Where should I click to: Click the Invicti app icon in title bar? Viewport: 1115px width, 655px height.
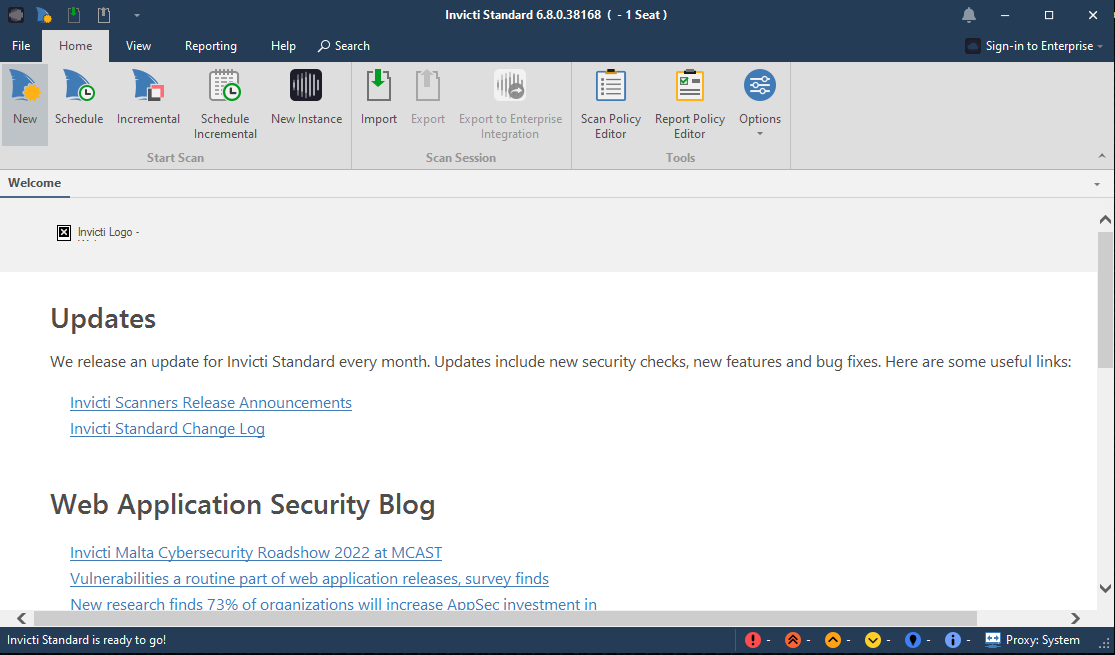pos(16,15)
